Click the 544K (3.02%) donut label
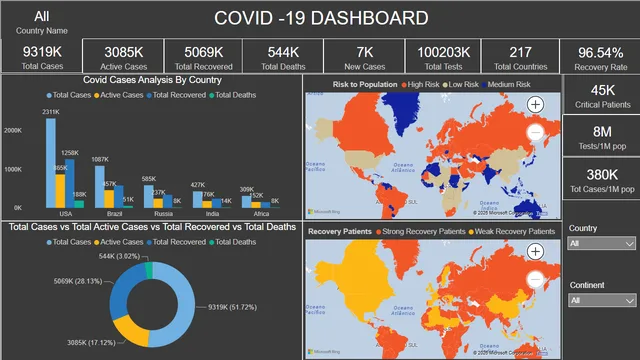Image resolution: width=640 pixels, height=360 pixels. 119,256
